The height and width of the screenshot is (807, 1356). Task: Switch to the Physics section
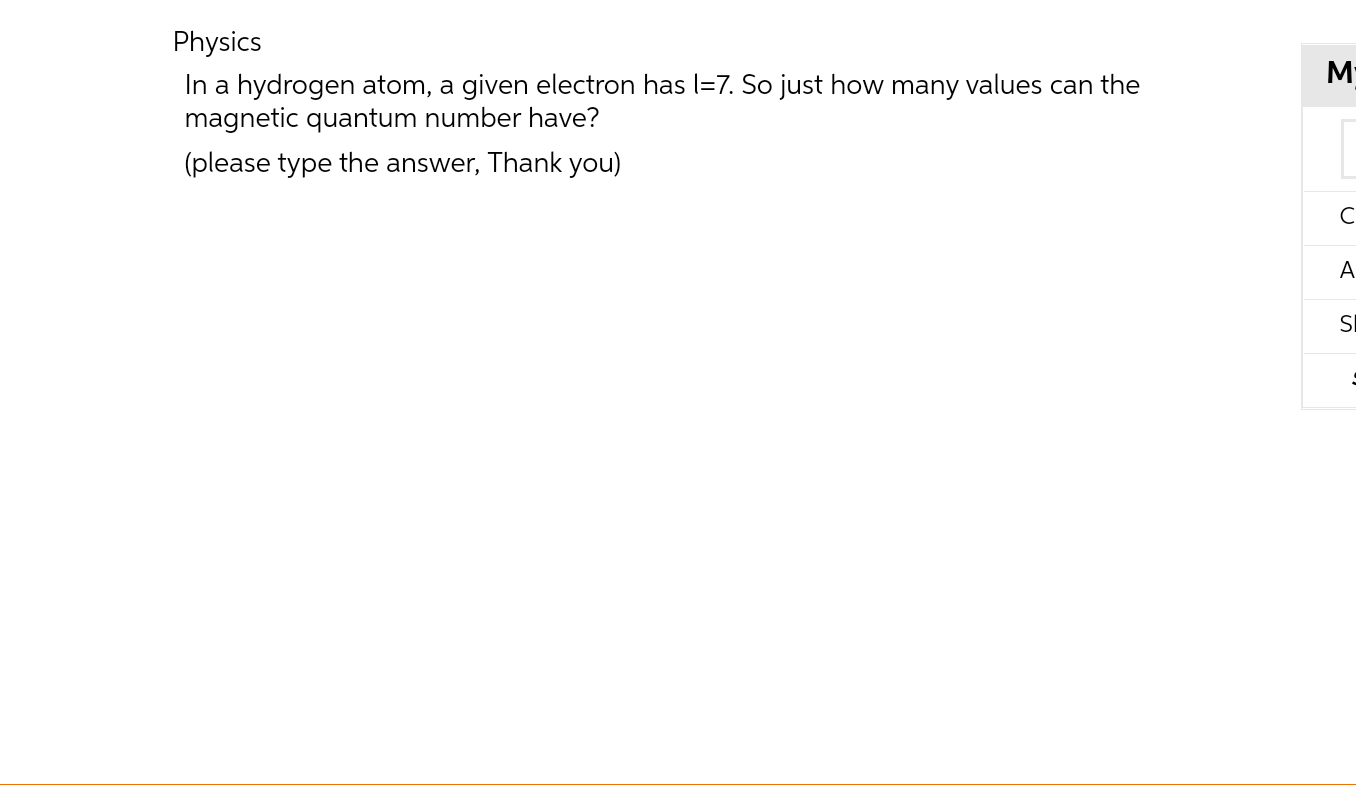point(217,42)
